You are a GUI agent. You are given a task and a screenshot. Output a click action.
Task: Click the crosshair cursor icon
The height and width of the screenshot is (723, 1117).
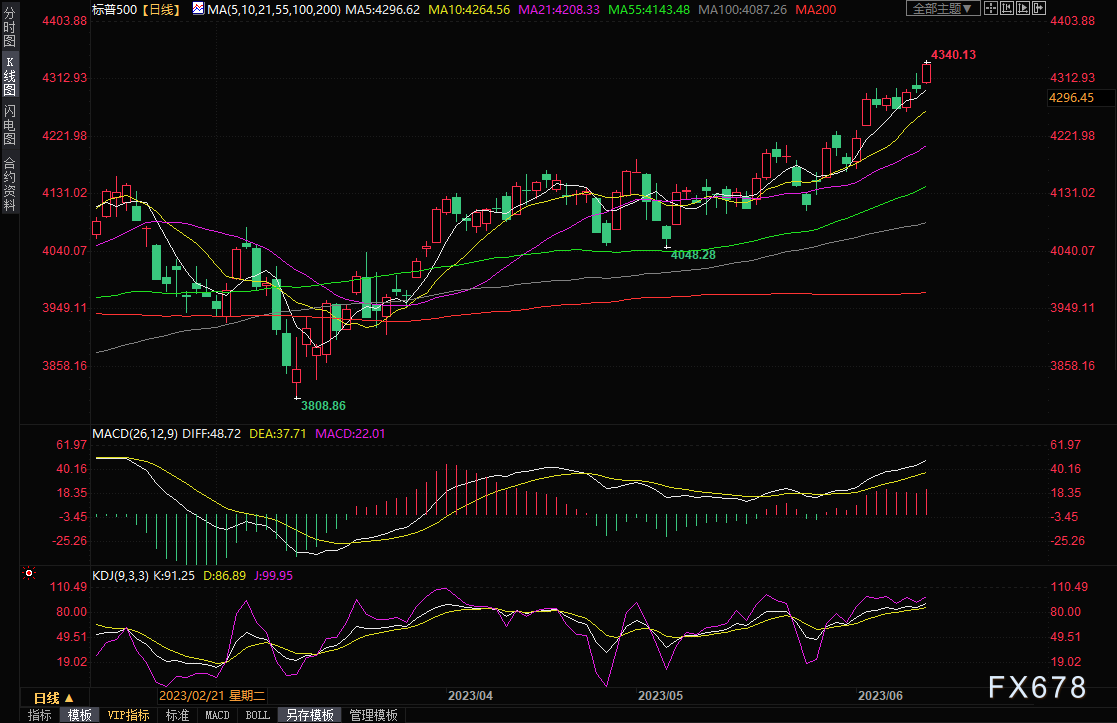[x=991, y=9]
